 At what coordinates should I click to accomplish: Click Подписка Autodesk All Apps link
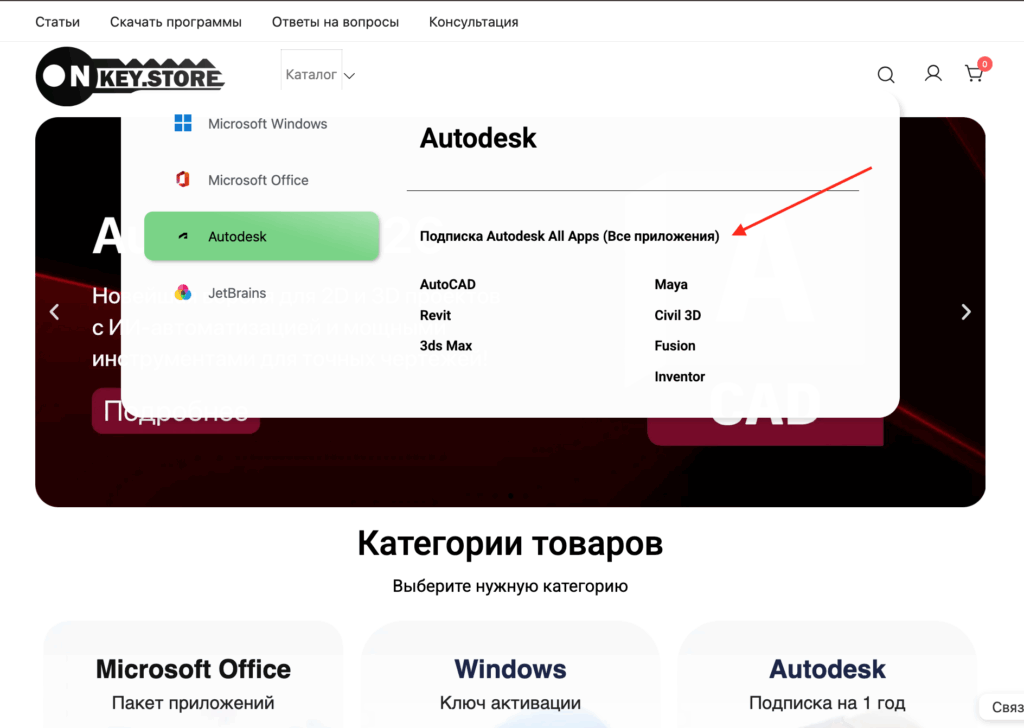(x=569, y=237)
